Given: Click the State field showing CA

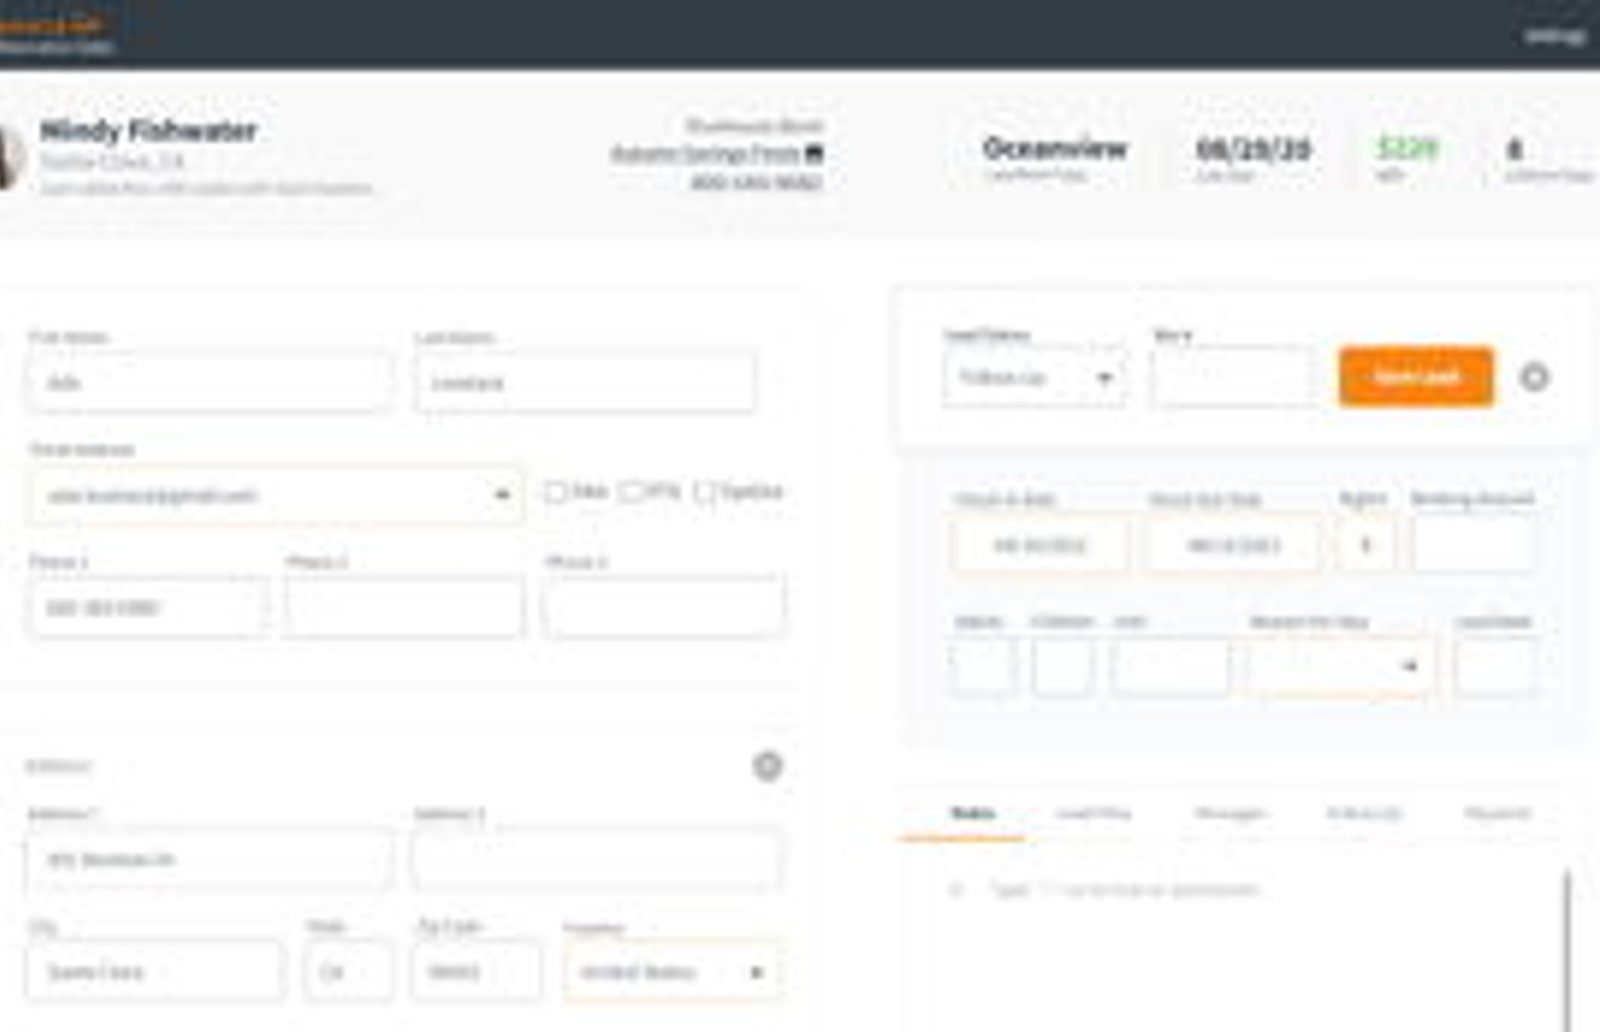Looking at the screenshot, I should pos(348,971).
